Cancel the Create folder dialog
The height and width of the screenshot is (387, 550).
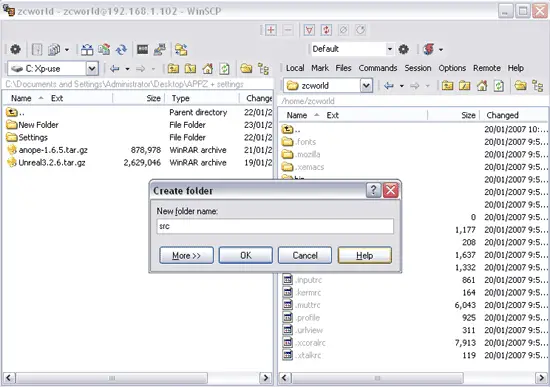tap(305, 255)
